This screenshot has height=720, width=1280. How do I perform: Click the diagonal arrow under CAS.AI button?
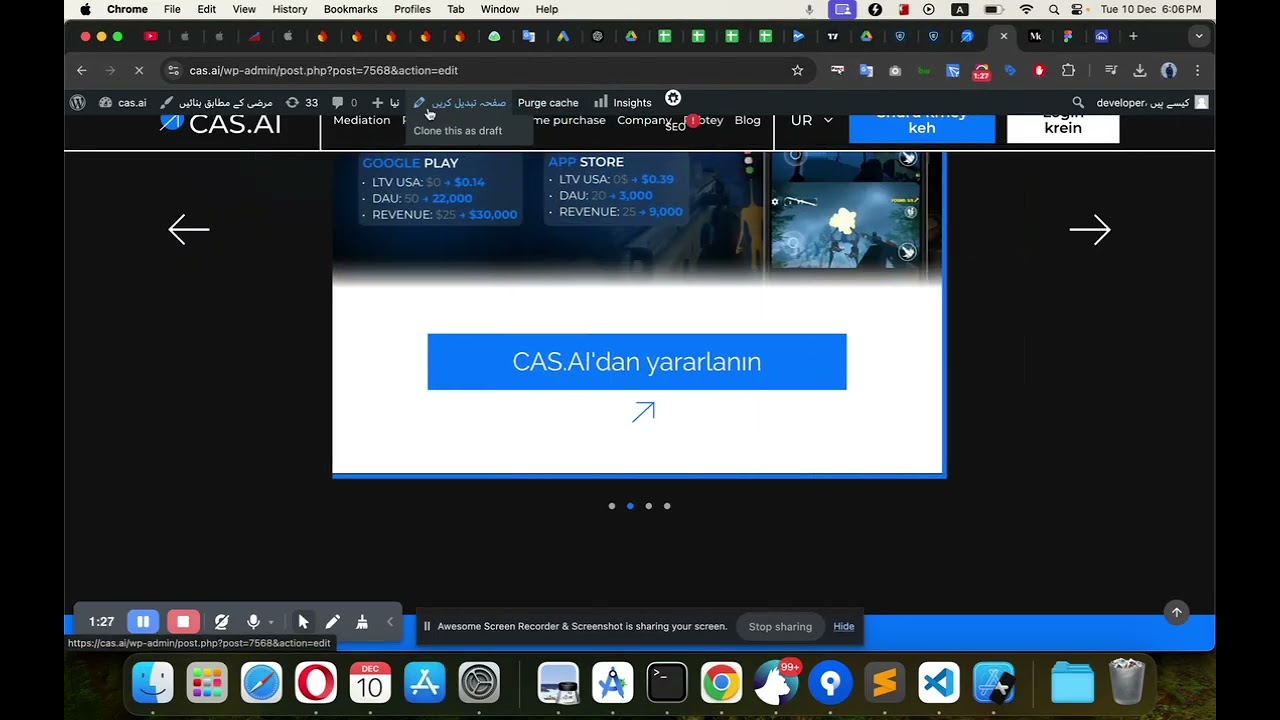pyautogui.click(x=643, y=412)
